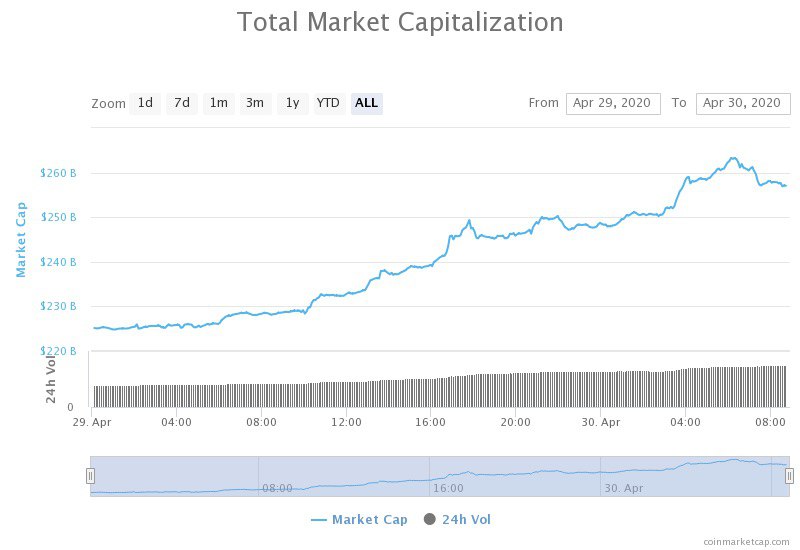This screenshot has width=800, height=550.
Task: Toggle the Market Cap legend series
Action: [x=369, y=519]
